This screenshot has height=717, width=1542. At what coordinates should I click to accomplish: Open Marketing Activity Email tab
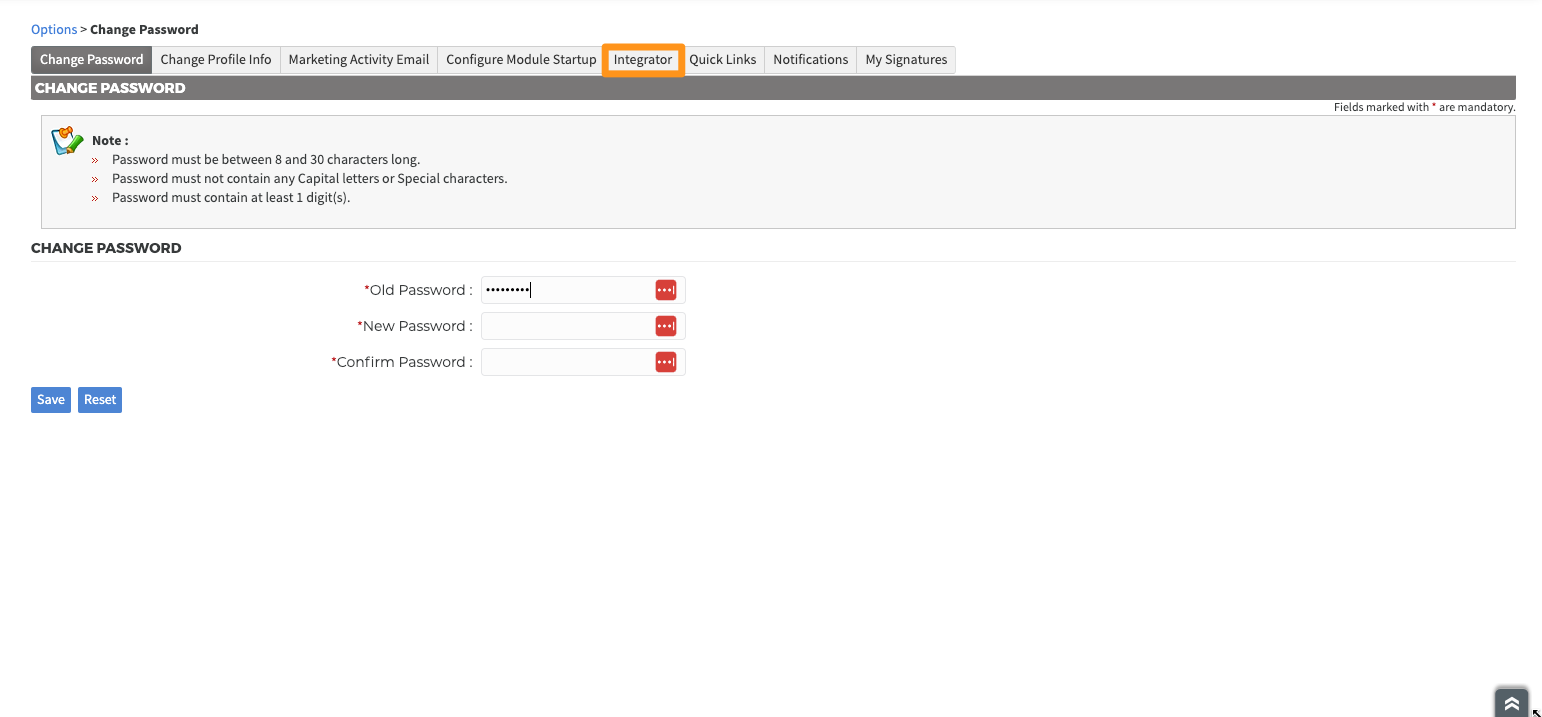(x=359, y=60)
